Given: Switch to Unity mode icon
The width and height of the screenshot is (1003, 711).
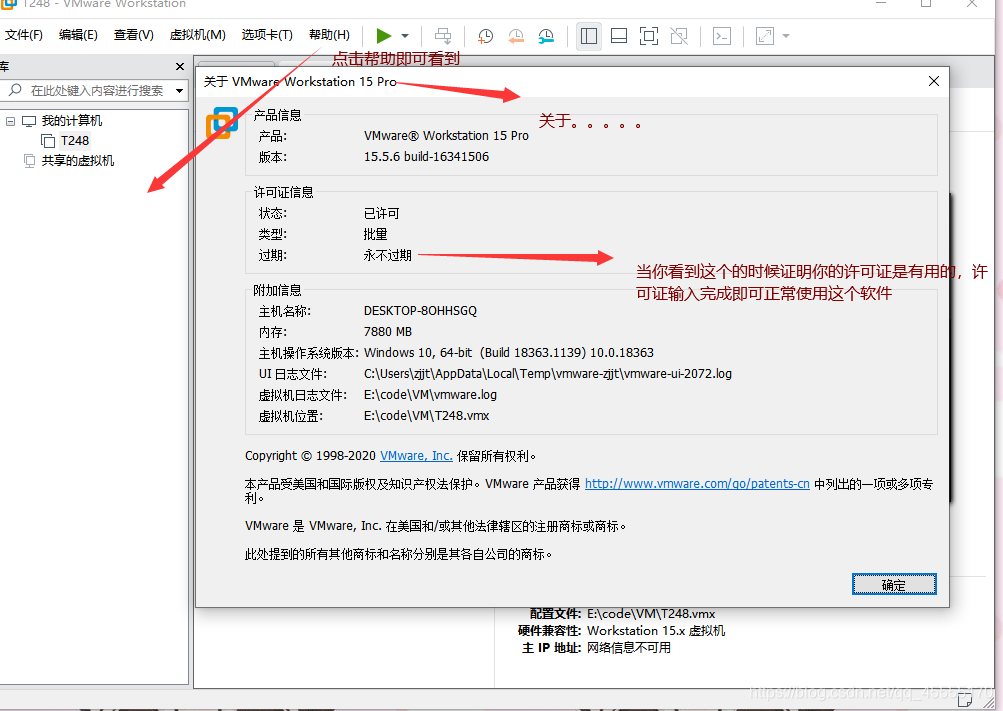Looking at the screenshot, I should [x=679, y=36].
